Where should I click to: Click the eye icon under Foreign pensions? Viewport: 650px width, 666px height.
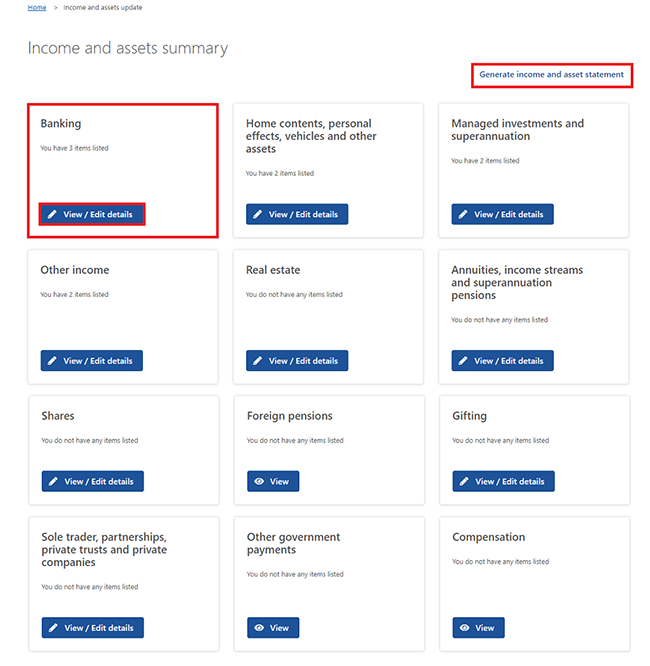click(260, 482)
